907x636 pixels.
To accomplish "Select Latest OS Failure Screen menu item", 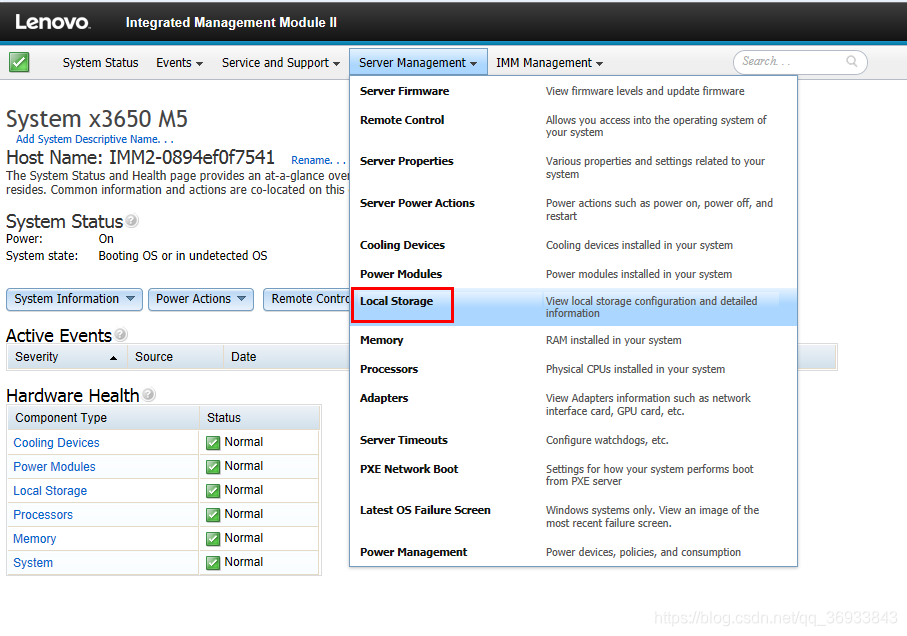I will tap(425, 510).
